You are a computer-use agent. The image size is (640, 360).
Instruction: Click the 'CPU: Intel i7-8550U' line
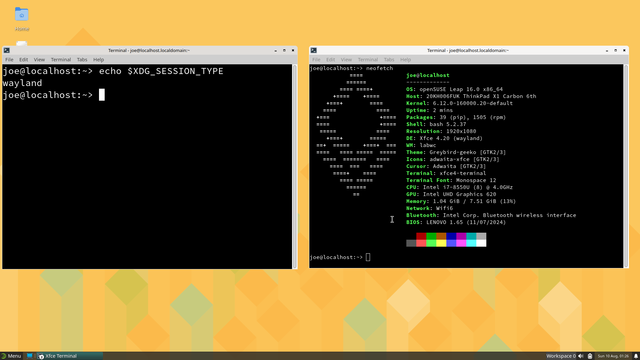tap(460, 187)
